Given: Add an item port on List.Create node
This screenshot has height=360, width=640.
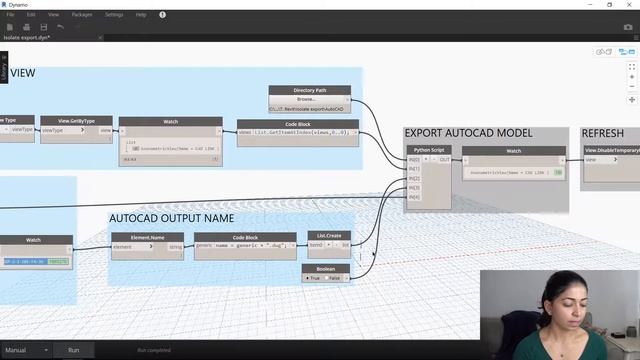Looking at the screenshot, I should (x=329, y=245).
